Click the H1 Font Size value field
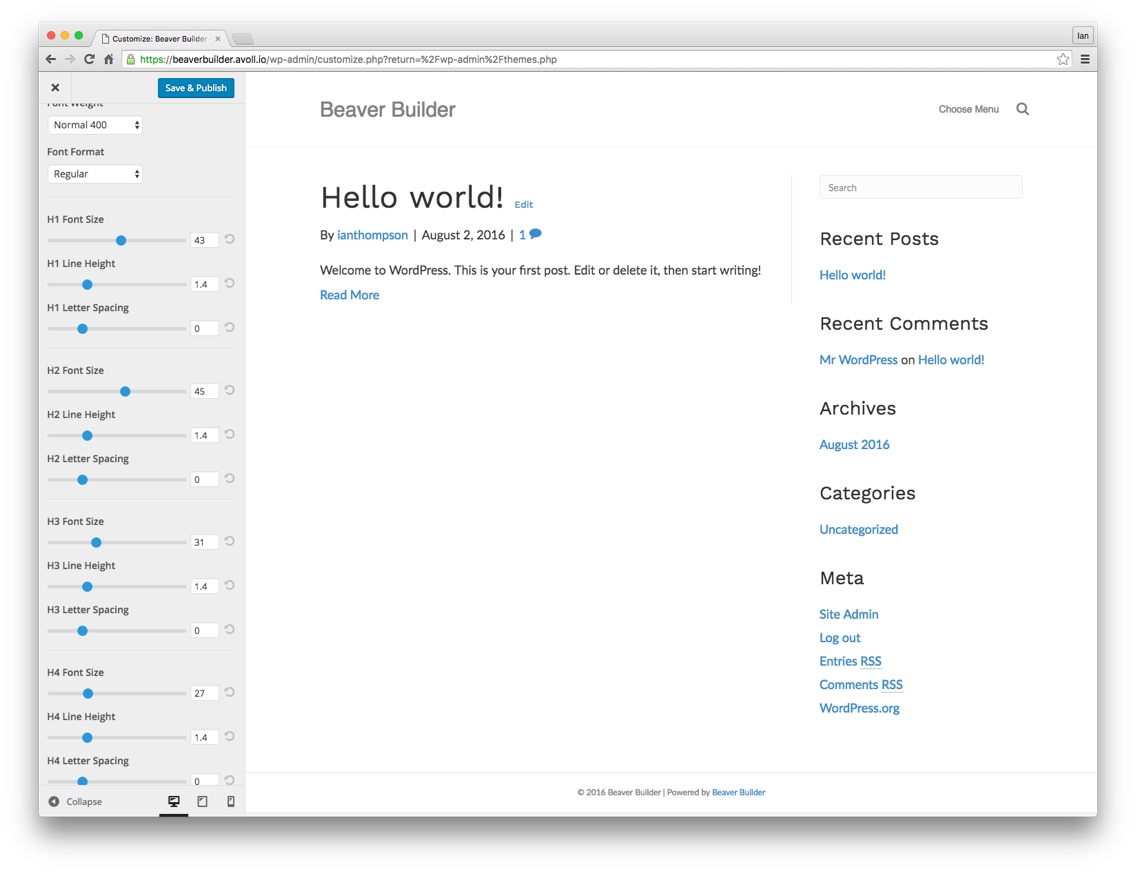1136x871 pixels. (x=204, y=241)
